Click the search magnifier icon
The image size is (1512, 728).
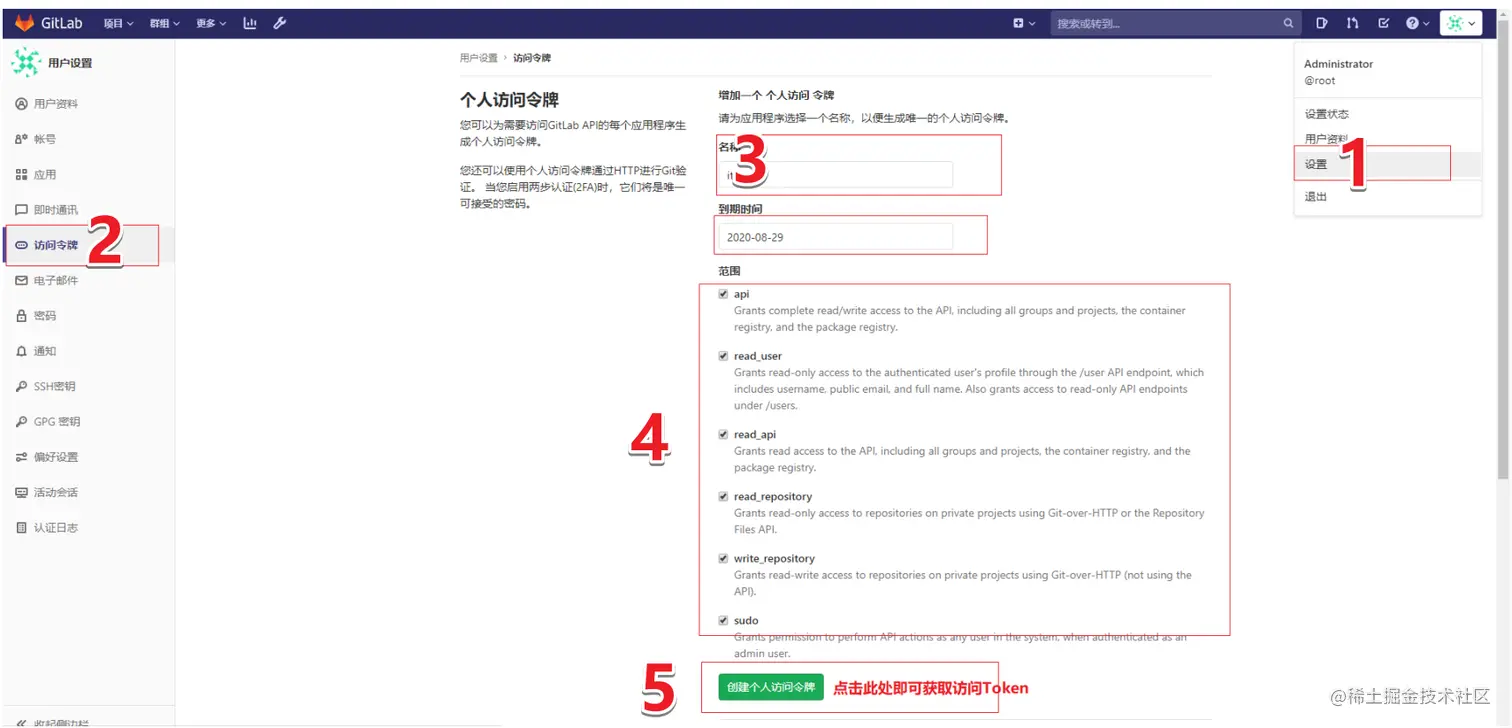[1288, 23]
